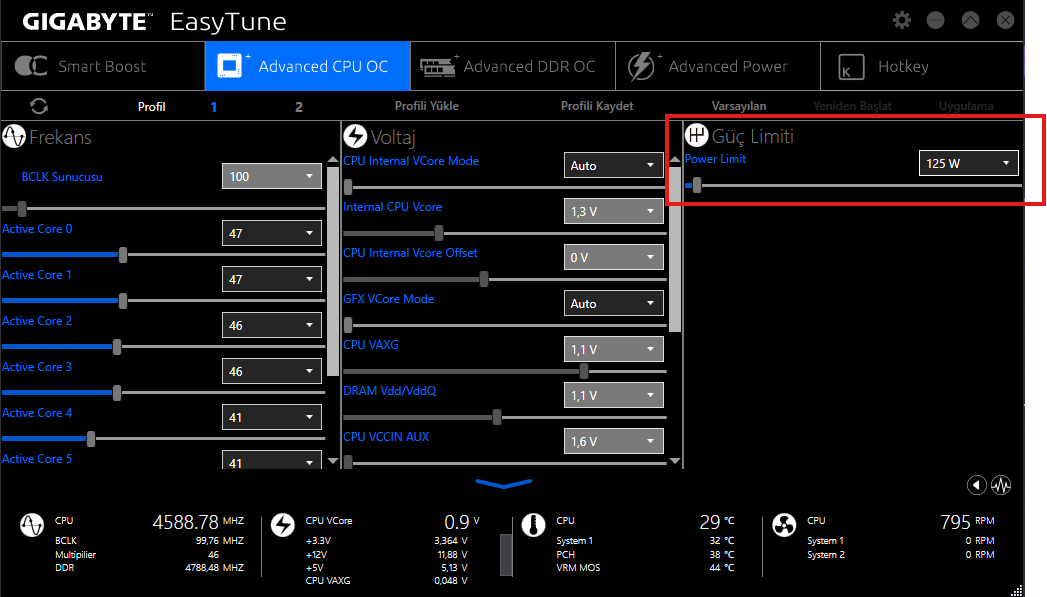Screen dimensions: 1047x597
Task: Click the Smart Boost tab icon
Action: click(31, 66)
